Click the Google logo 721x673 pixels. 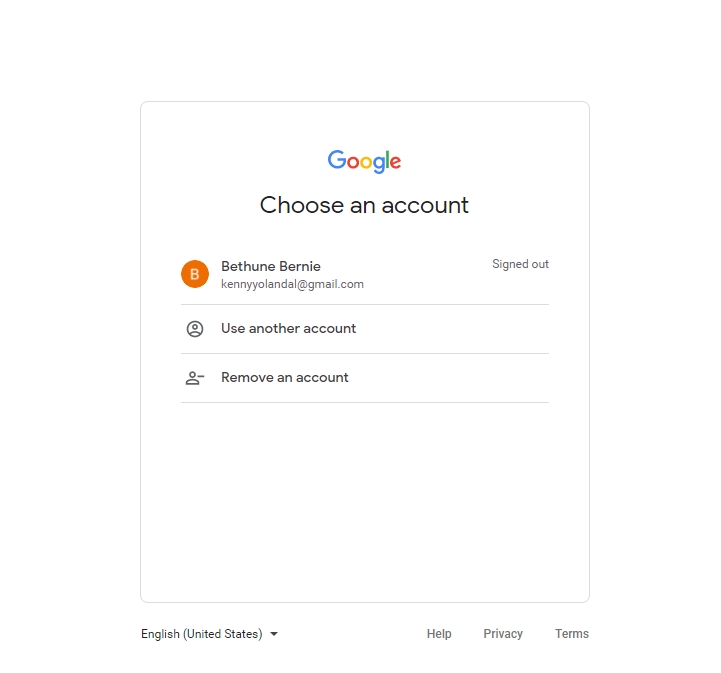pos(364,161)
